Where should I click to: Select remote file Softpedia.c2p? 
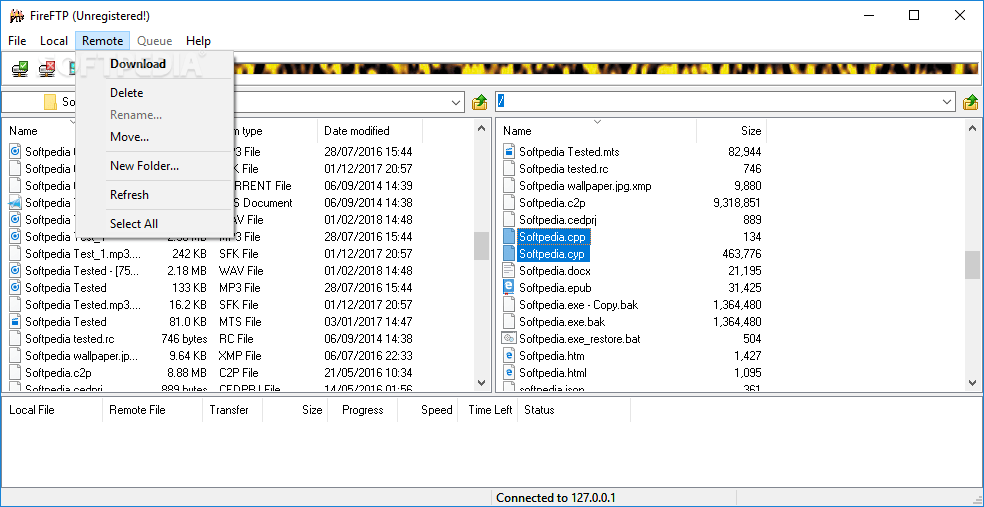tap(552, 203)
